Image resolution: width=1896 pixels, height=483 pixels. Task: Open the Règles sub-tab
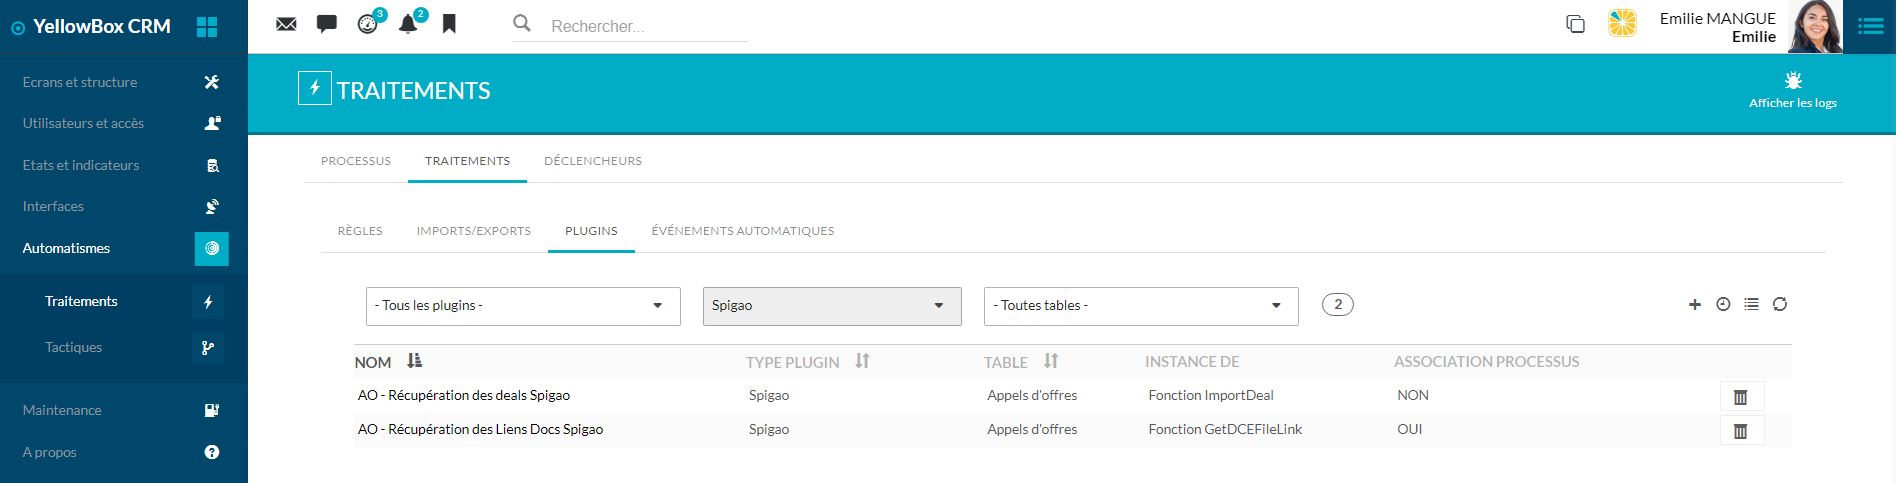360,231
